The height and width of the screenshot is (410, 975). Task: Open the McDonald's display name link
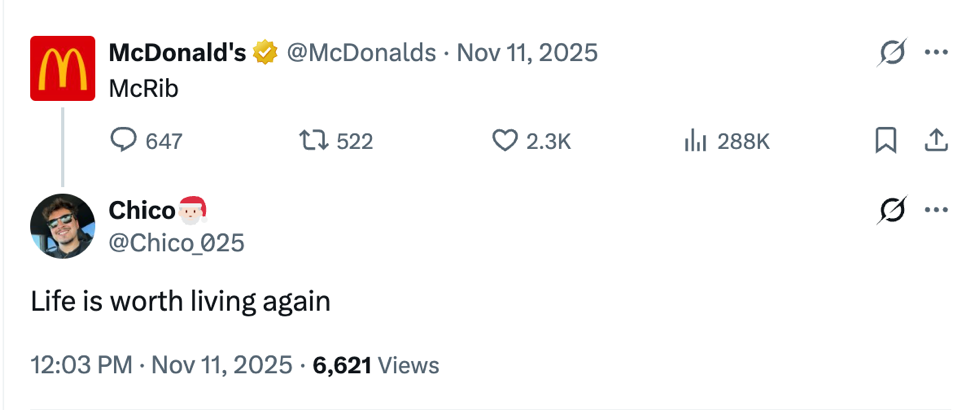point(176,53)
